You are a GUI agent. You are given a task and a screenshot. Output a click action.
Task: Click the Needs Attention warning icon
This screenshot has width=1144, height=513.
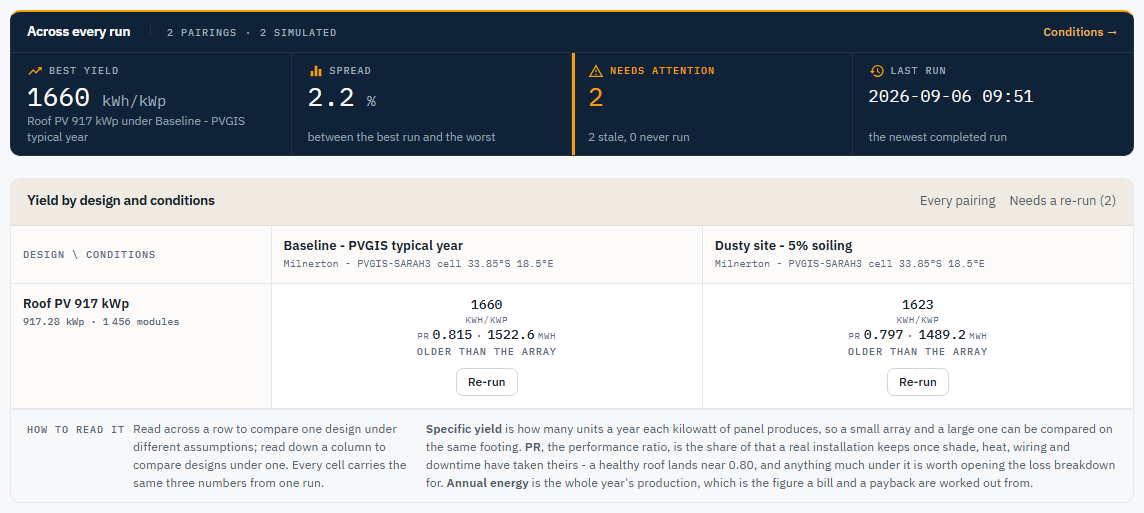pos(595,71)
